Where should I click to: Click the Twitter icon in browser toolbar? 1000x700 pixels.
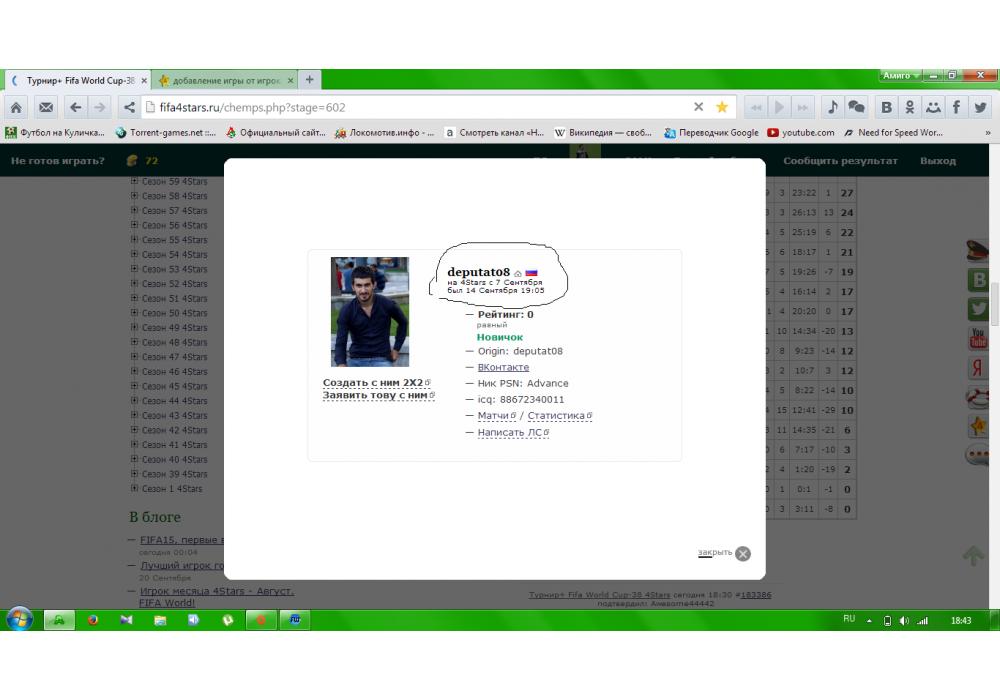pyautogui.click(x=980, y=107)
